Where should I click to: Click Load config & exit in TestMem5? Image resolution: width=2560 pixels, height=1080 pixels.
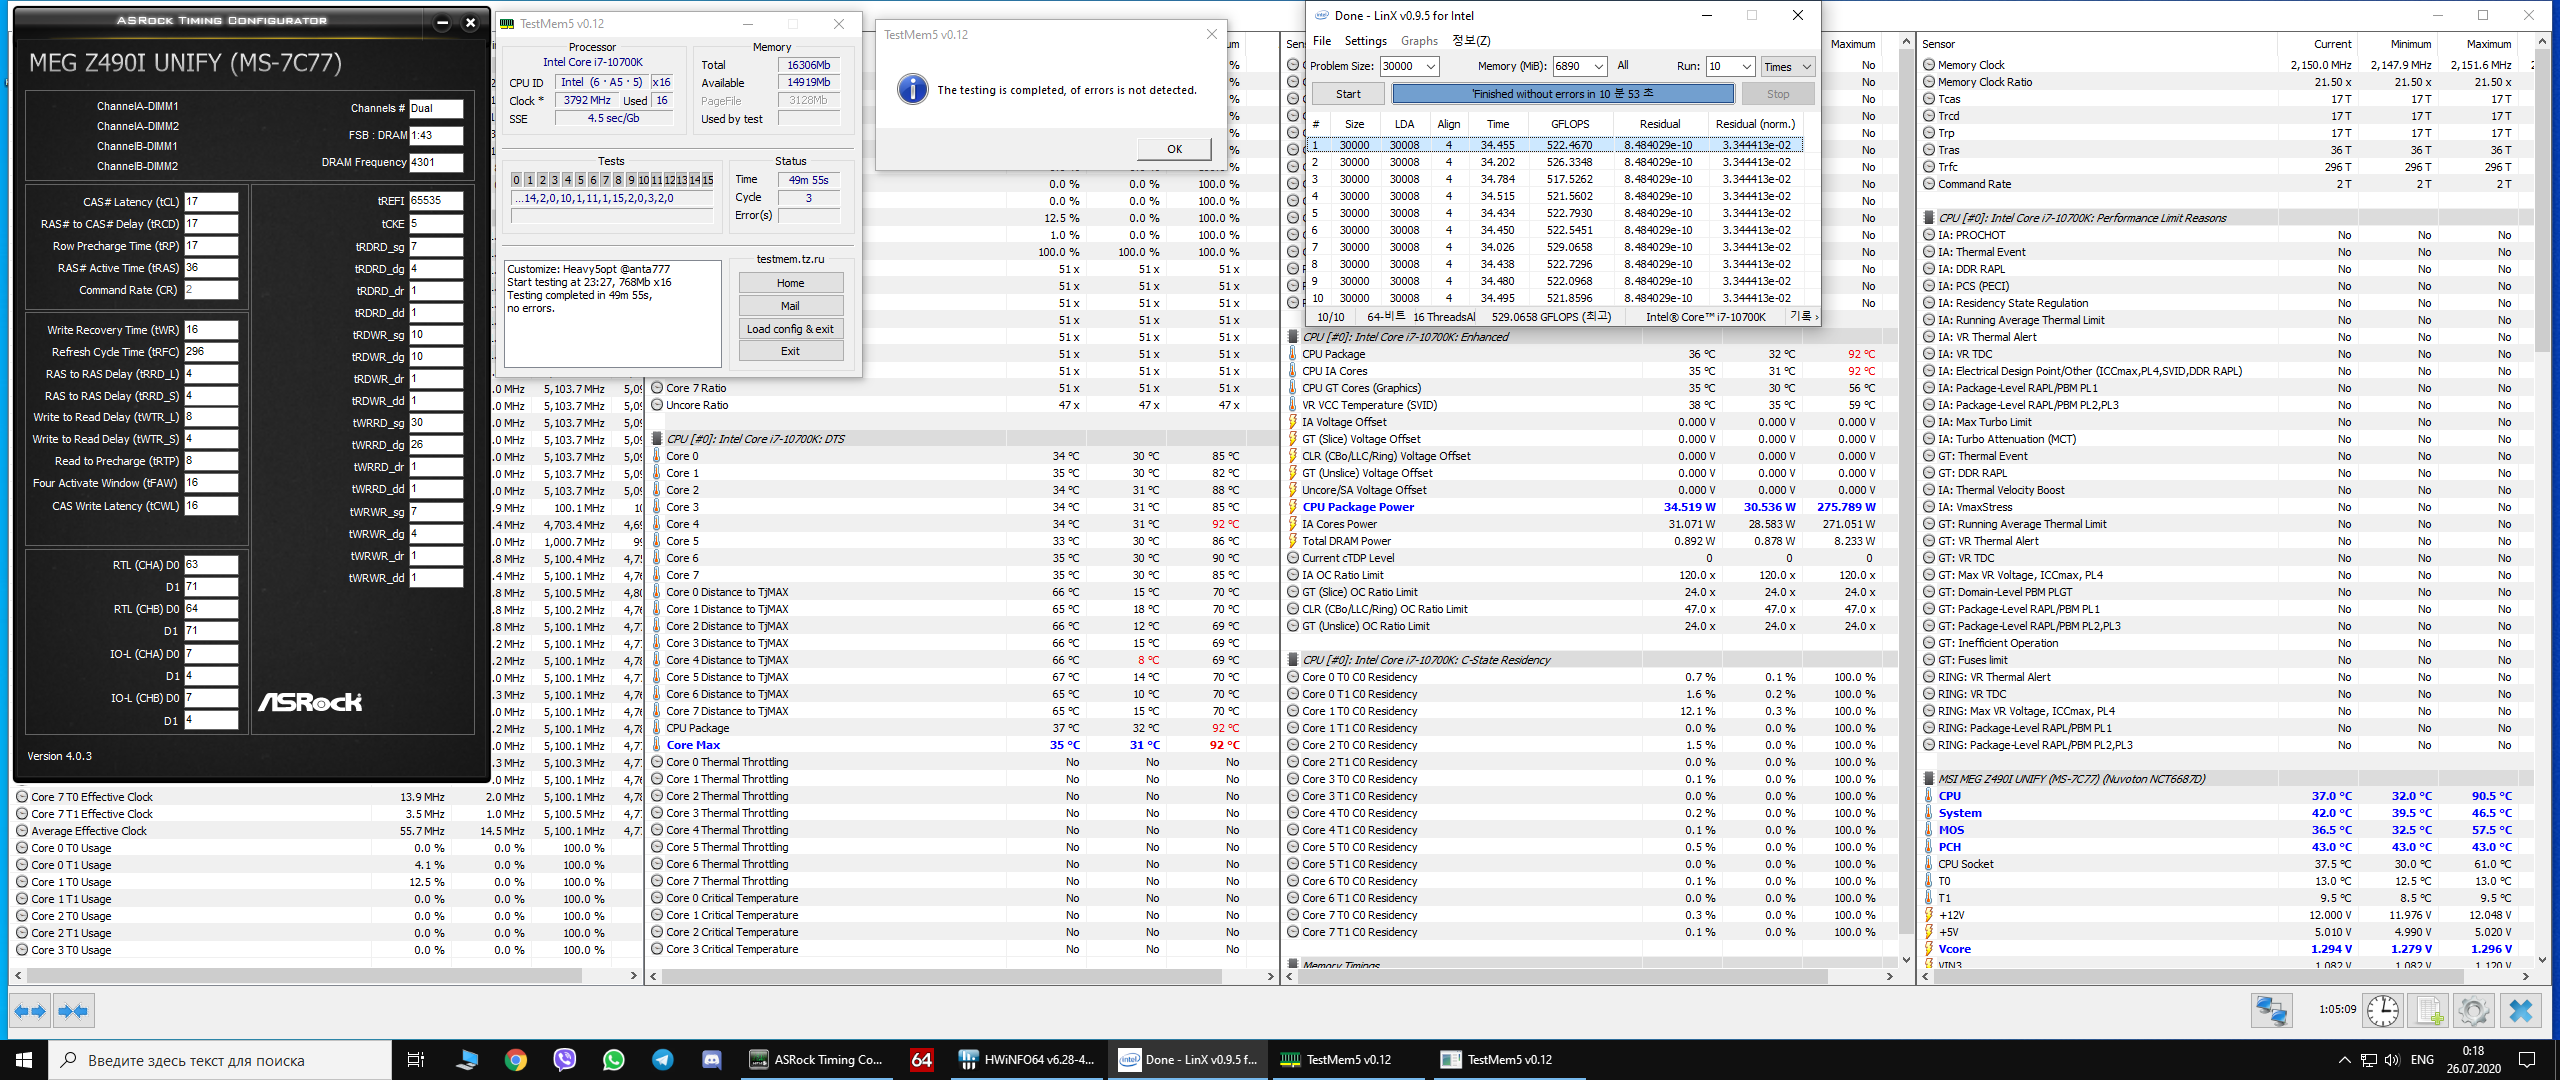coord(790,329)
